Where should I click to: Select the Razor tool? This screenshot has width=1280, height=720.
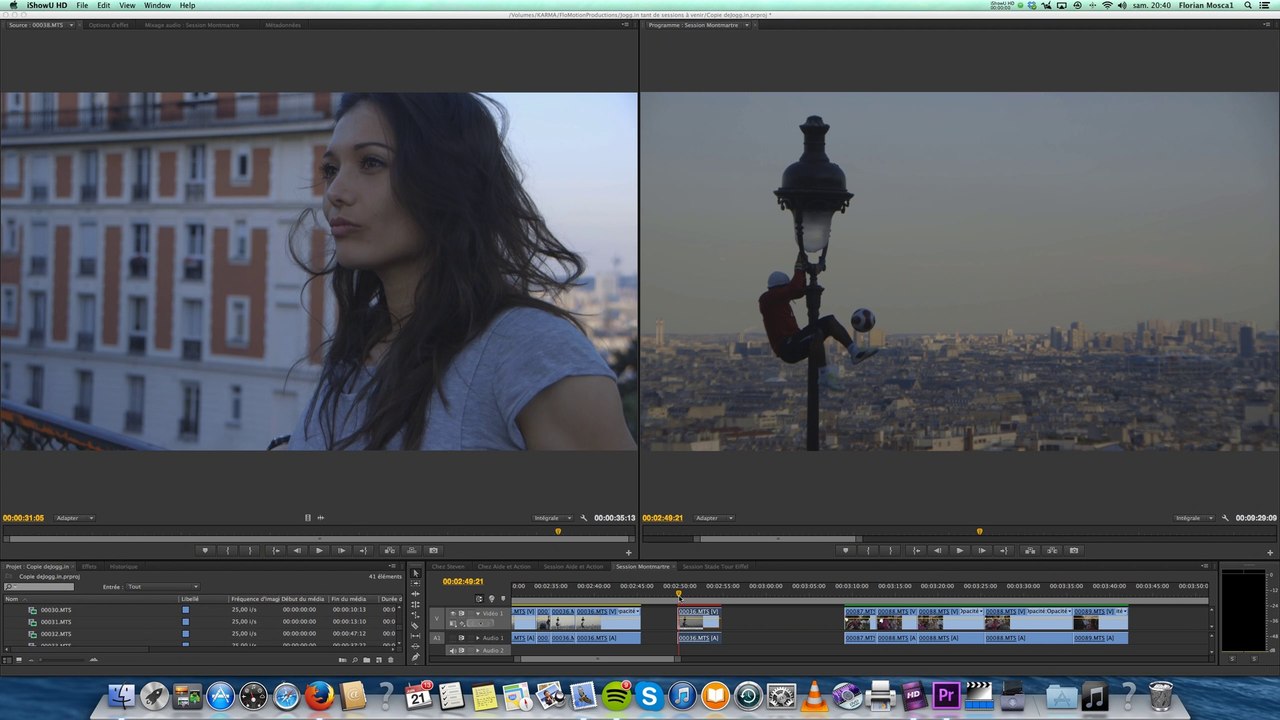click(x=416, y=625)
